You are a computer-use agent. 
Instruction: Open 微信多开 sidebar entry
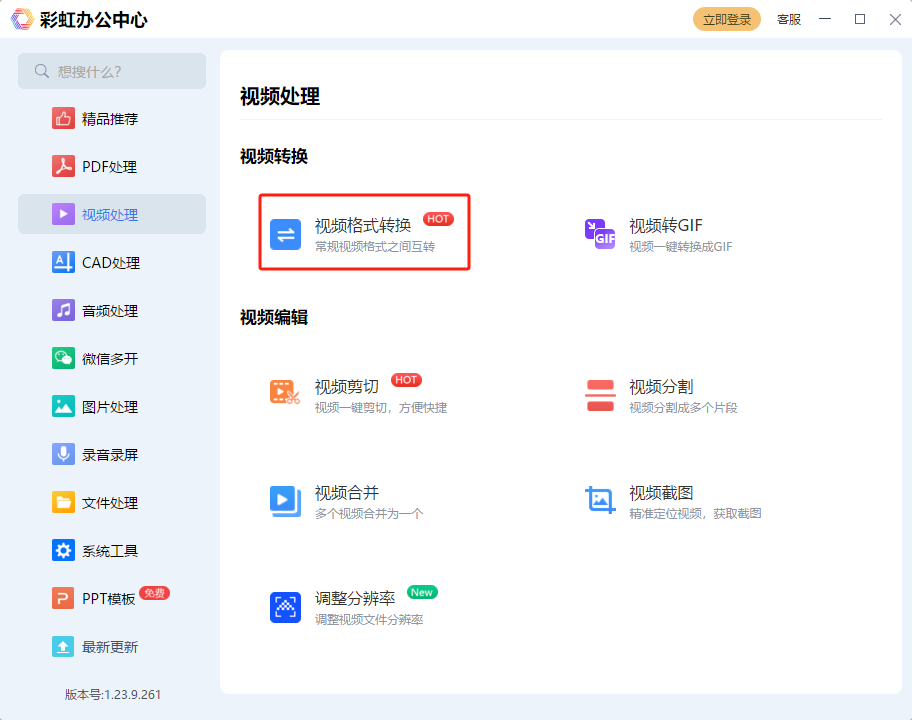pyautogui.click(x=112, y=358)
